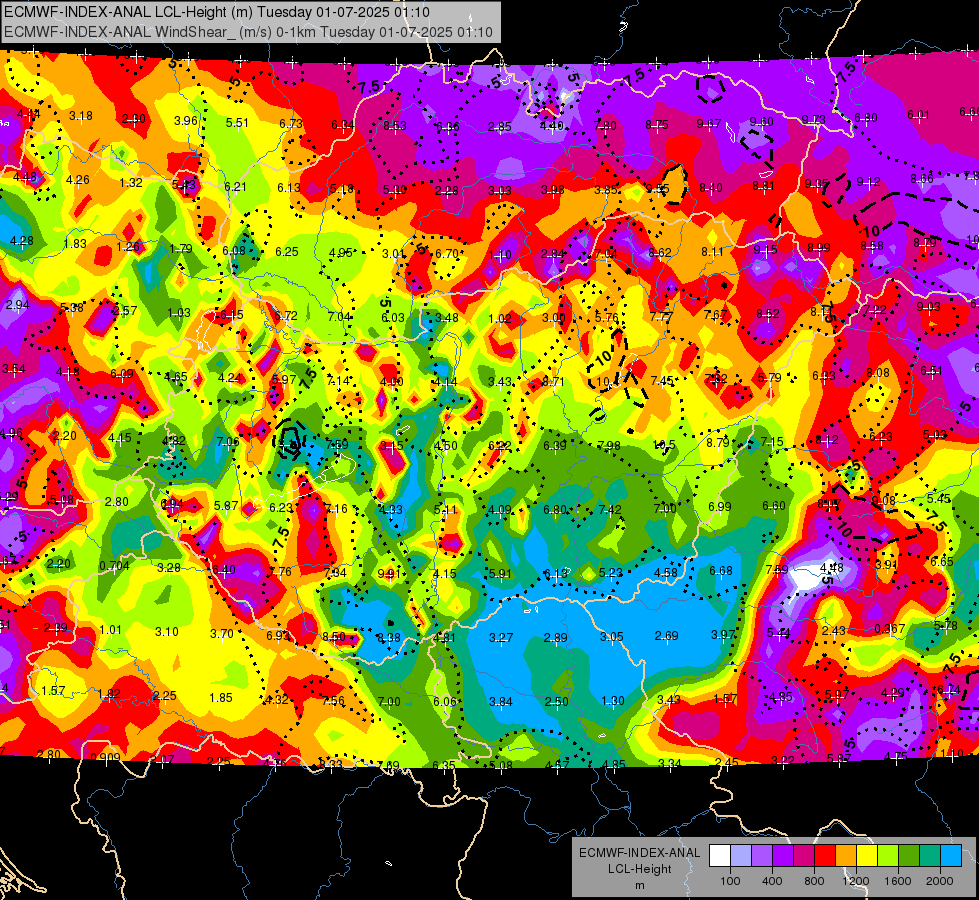Click the legend unit label 'm'
Screen dimensions: 979x900
click(x=639, y=885)
